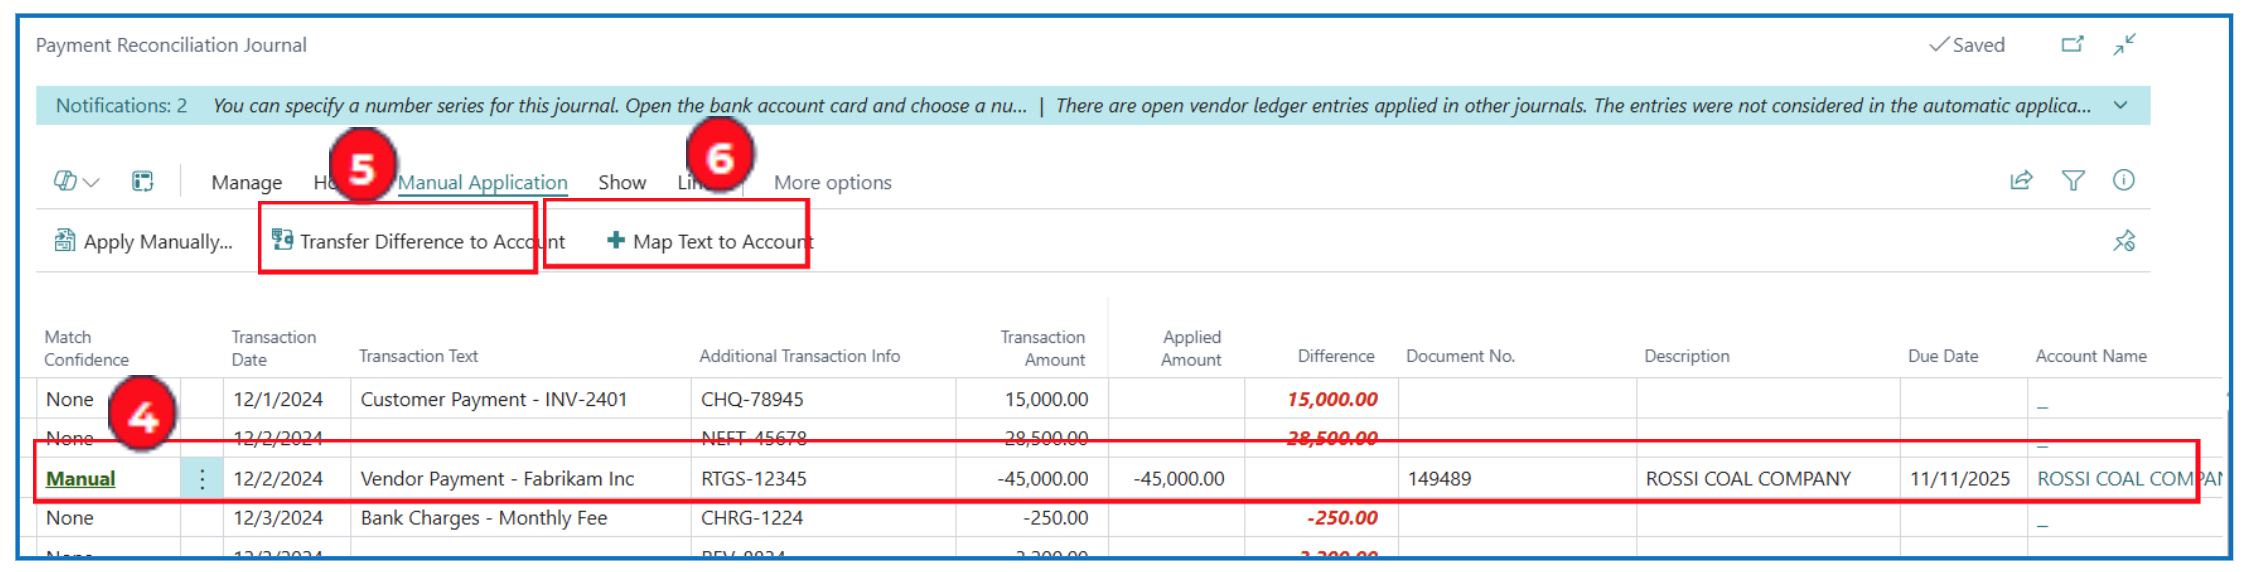Click the share icon in toolbar
This screenshot has height=572, width=2248.
click(2021, 180)
